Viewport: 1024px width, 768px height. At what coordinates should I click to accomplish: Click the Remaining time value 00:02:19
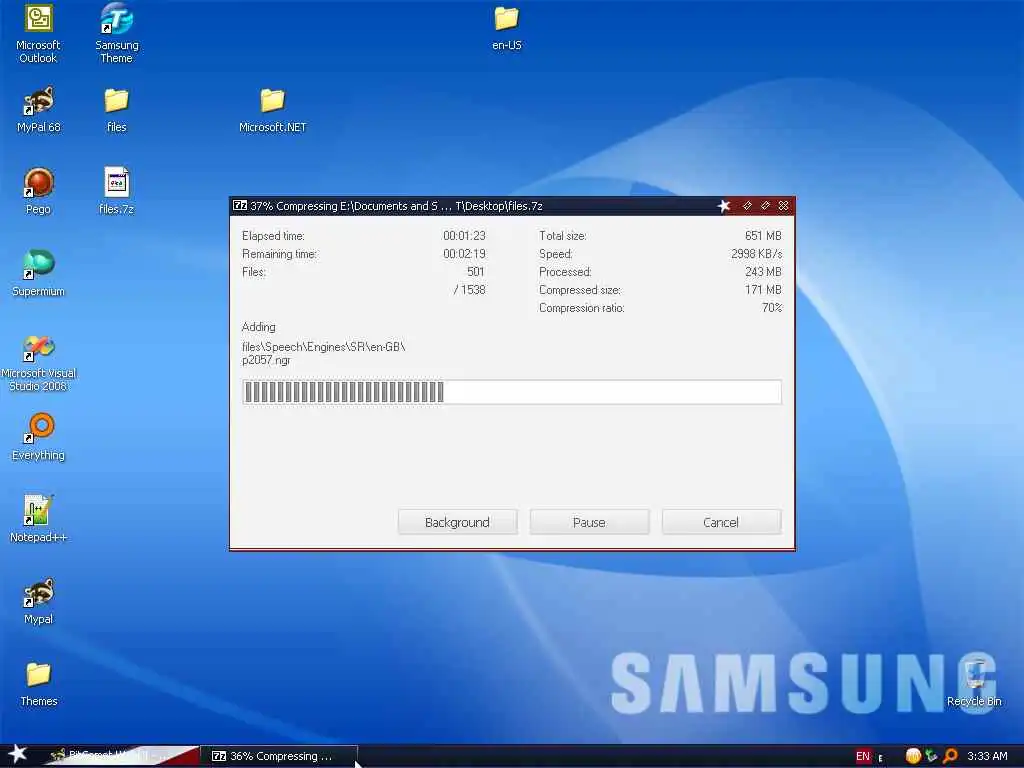pos(464,254)
